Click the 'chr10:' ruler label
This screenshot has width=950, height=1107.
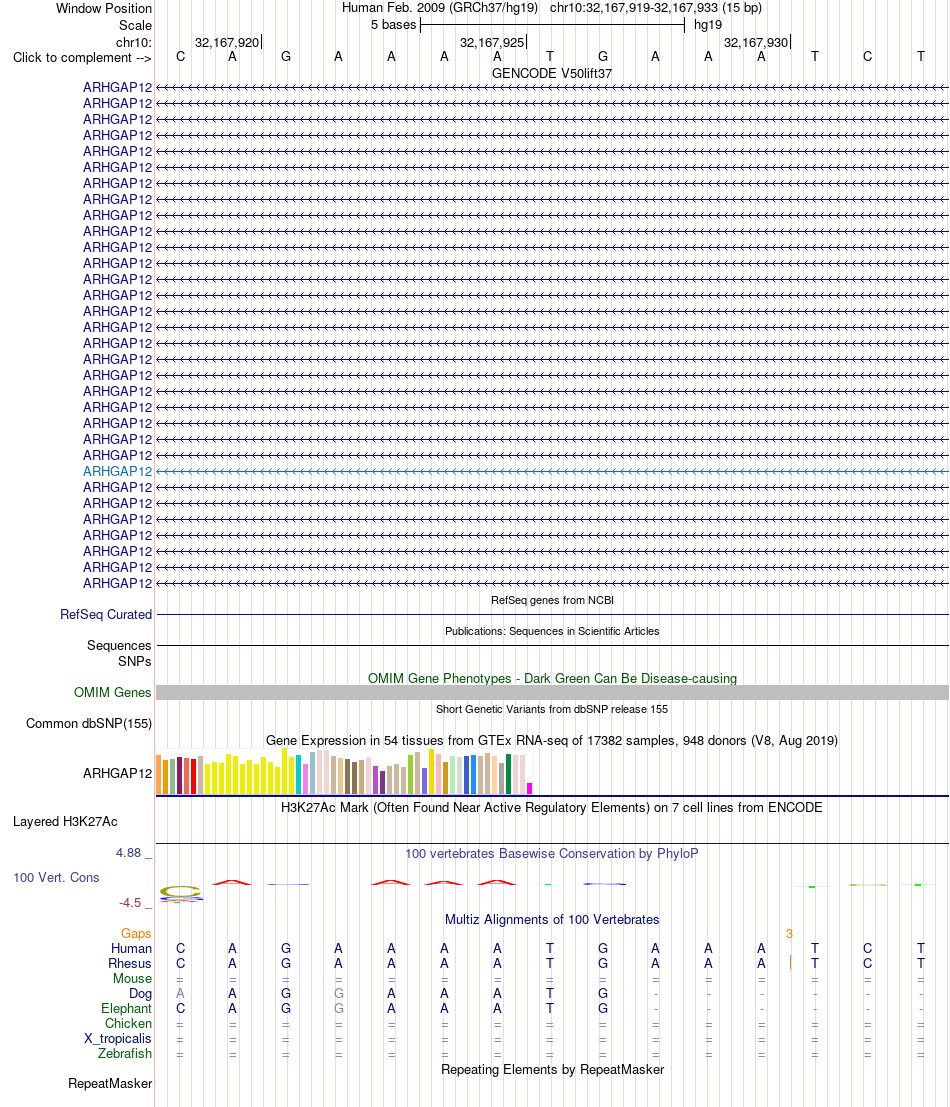pos(134,42)
